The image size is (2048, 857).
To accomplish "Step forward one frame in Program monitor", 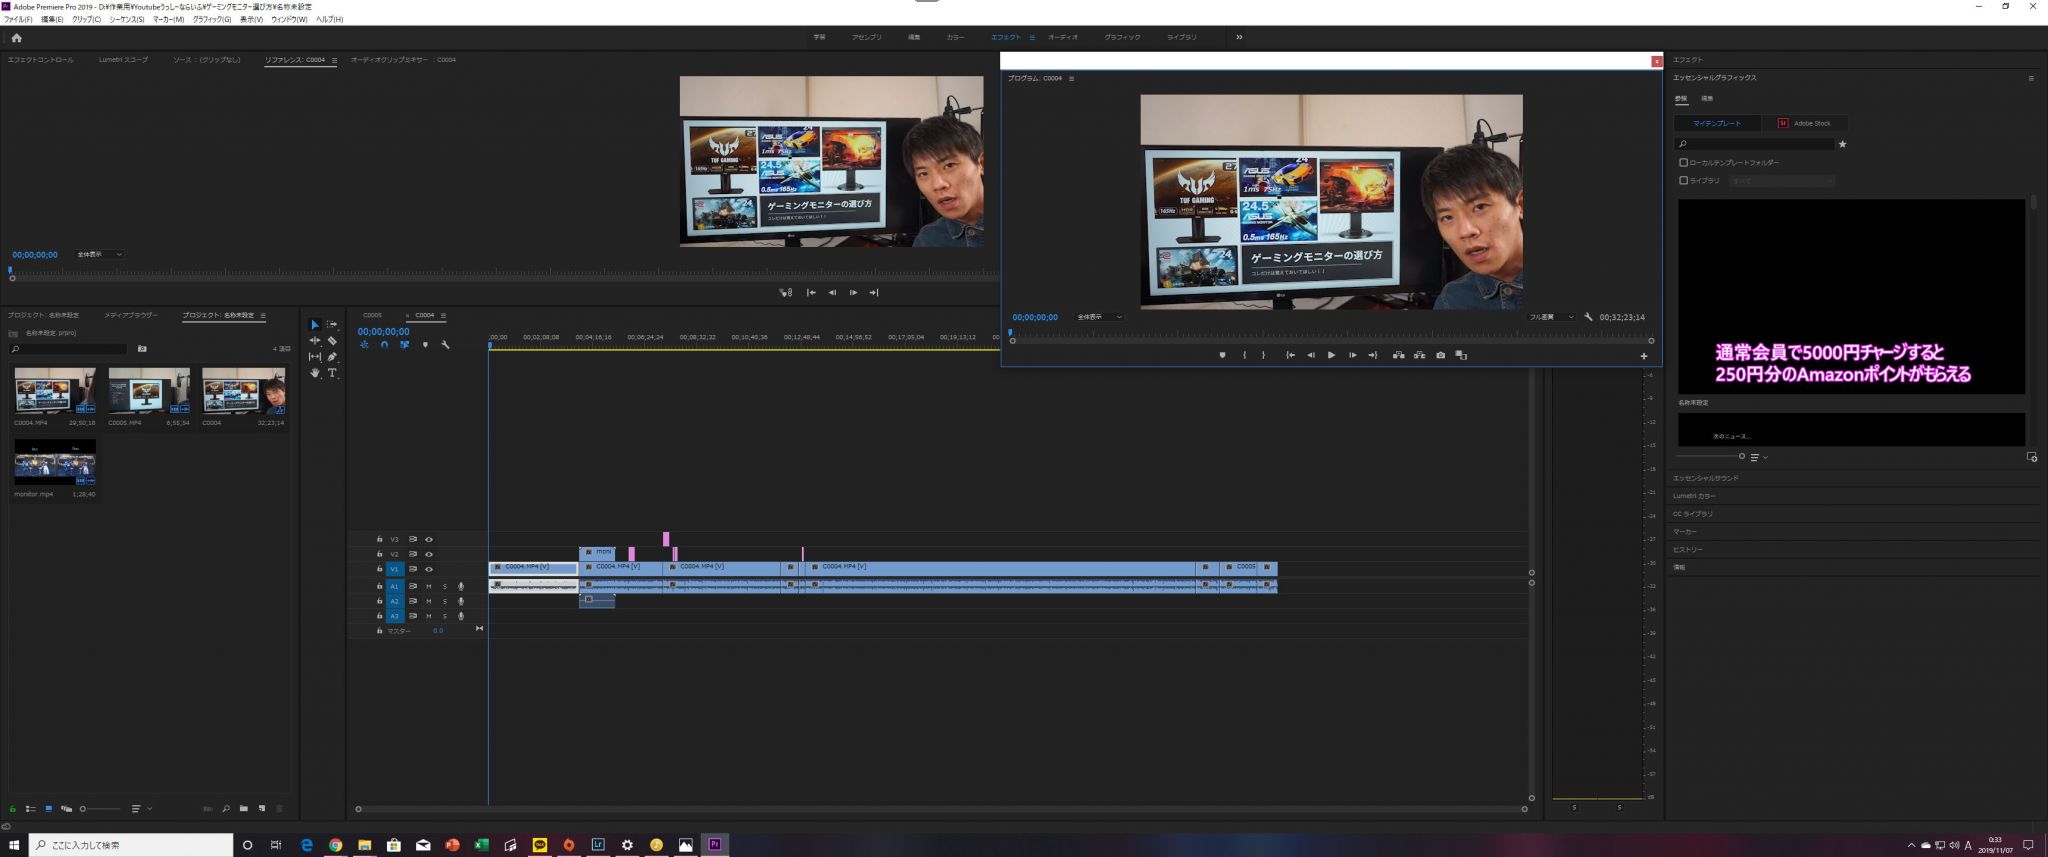I will [x=1352, y=355].
